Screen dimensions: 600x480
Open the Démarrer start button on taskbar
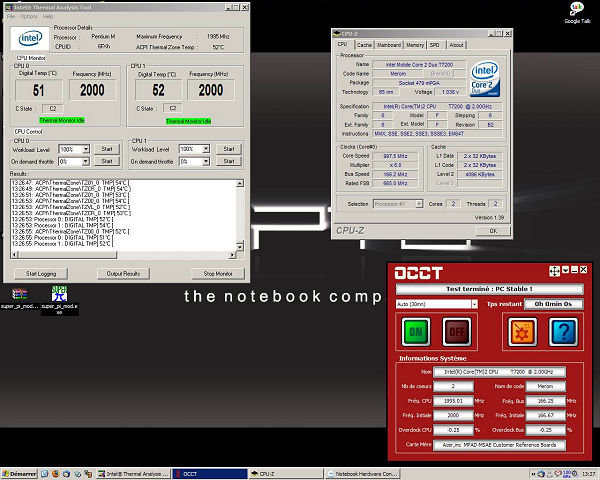coord(20,472)
